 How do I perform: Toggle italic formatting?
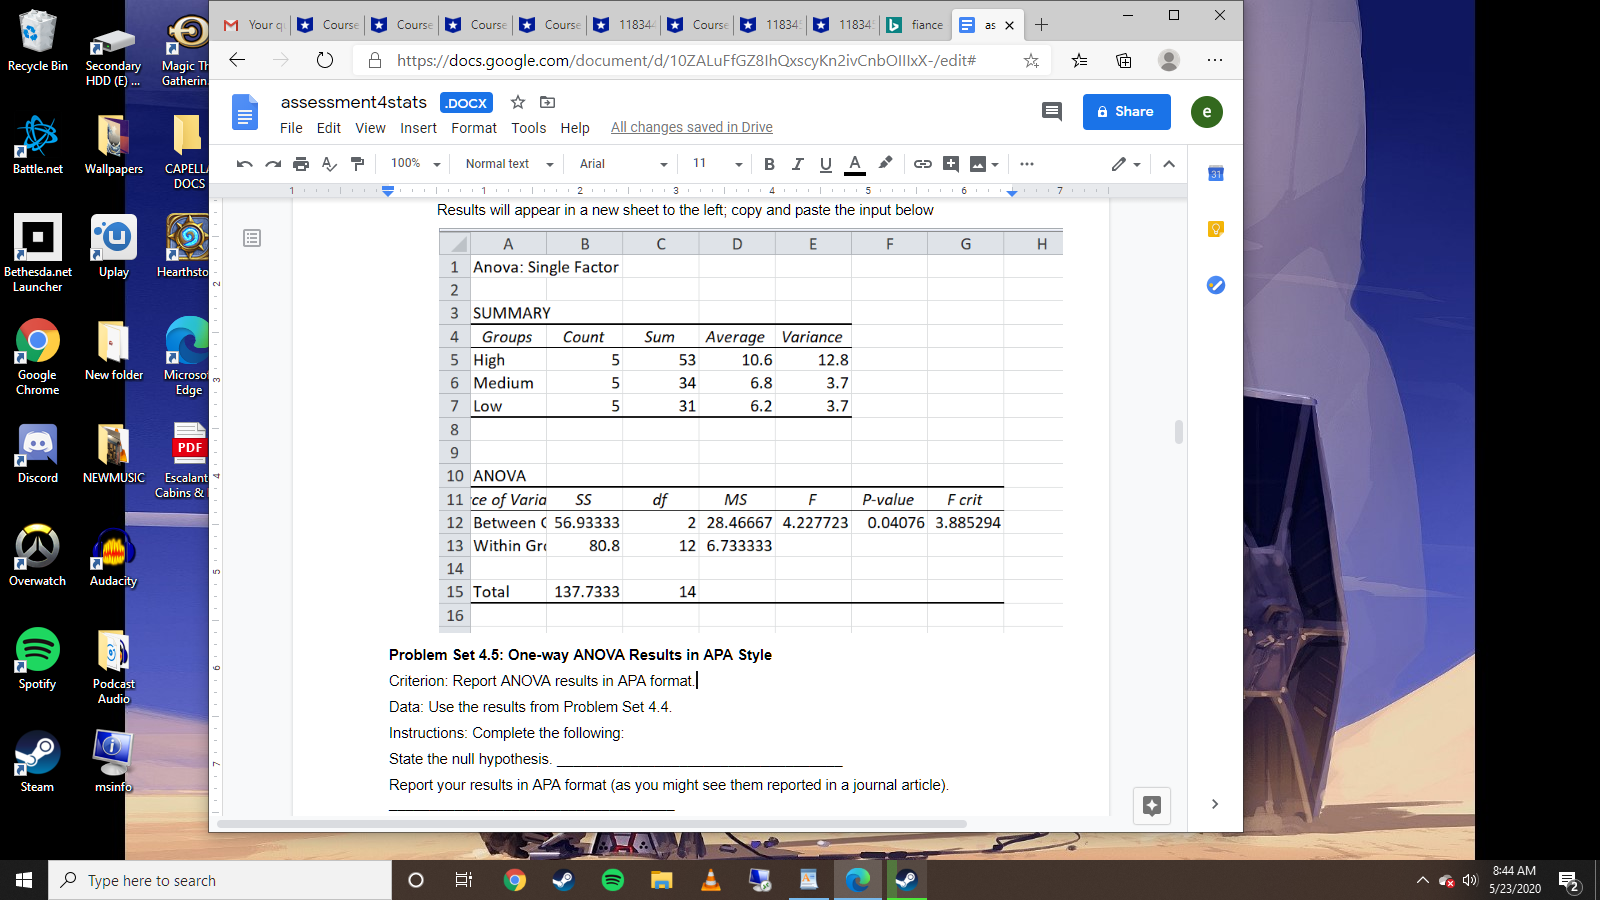797,164
